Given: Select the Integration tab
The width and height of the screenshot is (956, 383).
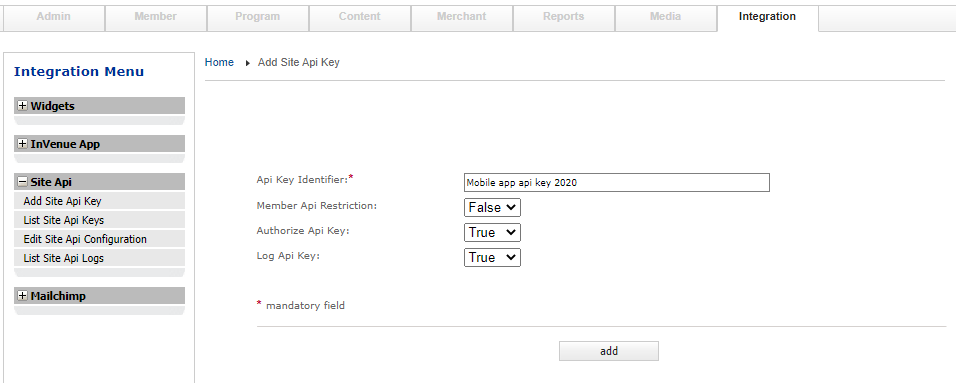Looking at the screenshot, I should (x=767, y=17).
